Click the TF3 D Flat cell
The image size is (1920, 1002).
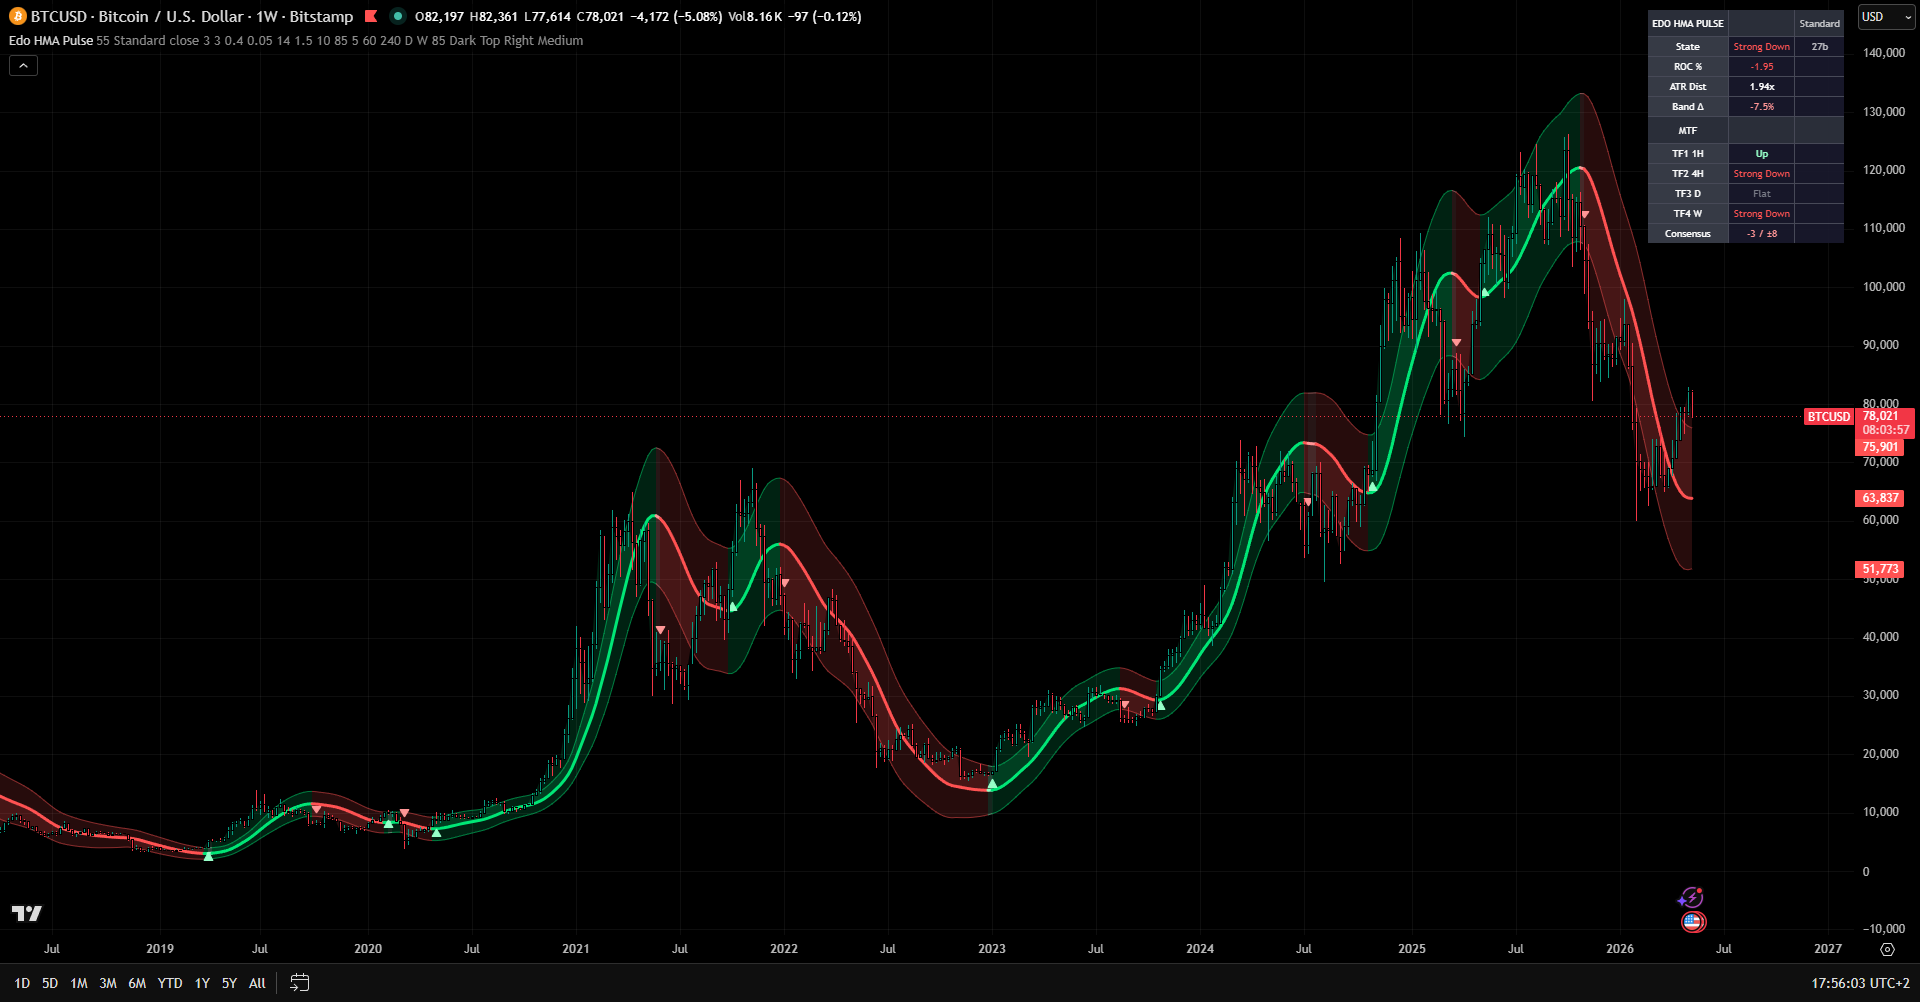tap(1762, 194)
